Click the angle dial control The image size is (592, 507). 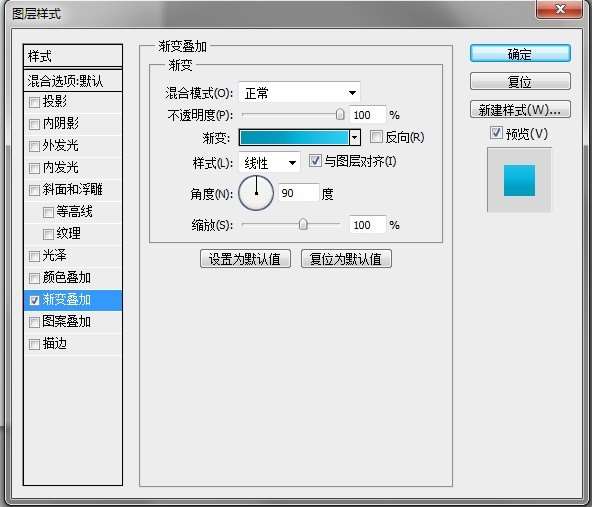click(256, 193)
